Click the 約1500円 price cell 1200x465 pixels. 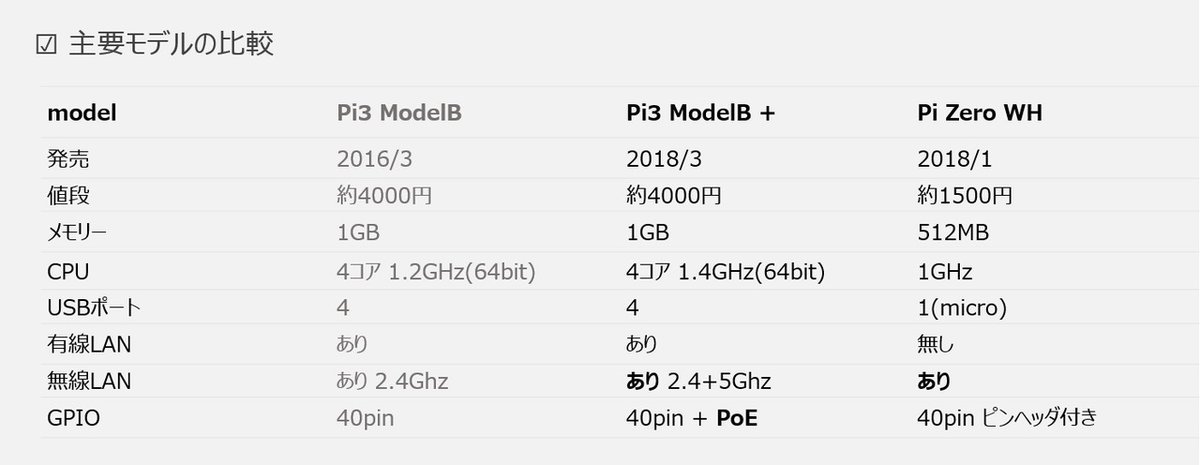964,195
